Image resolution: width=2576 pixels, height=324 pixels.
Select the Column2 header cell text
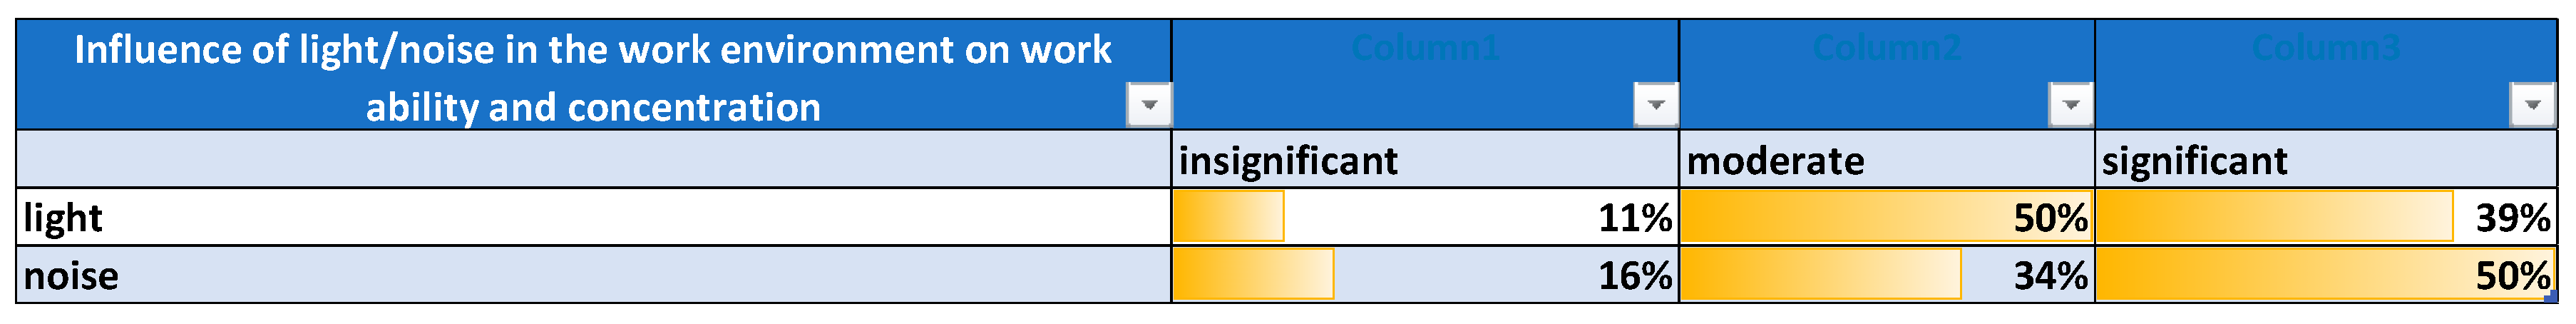click(x=1886, y=48)
